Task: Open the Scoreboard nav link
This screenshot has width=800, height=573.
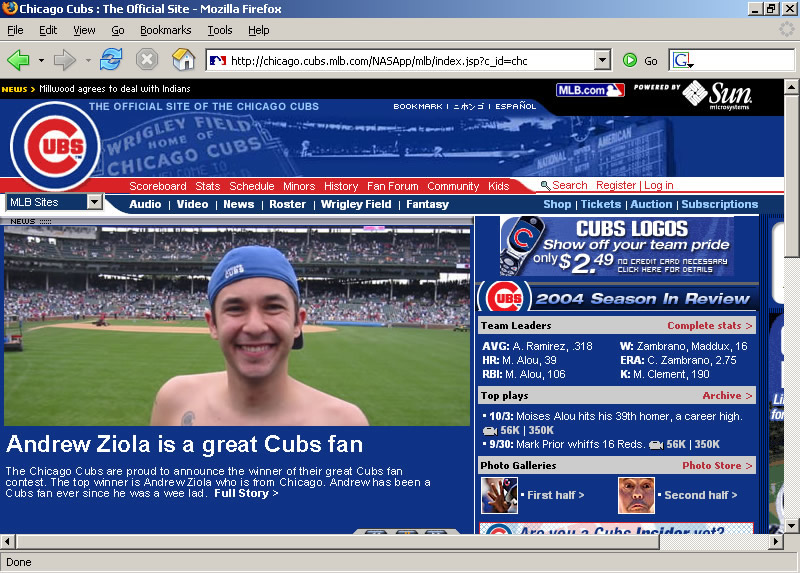Action: (x=158, y=186)
